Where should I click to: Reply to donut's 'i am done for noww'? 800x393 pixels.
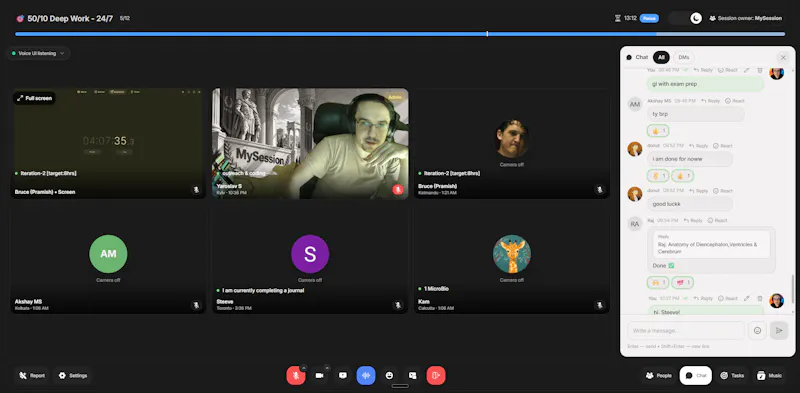(x=698, y=146)
